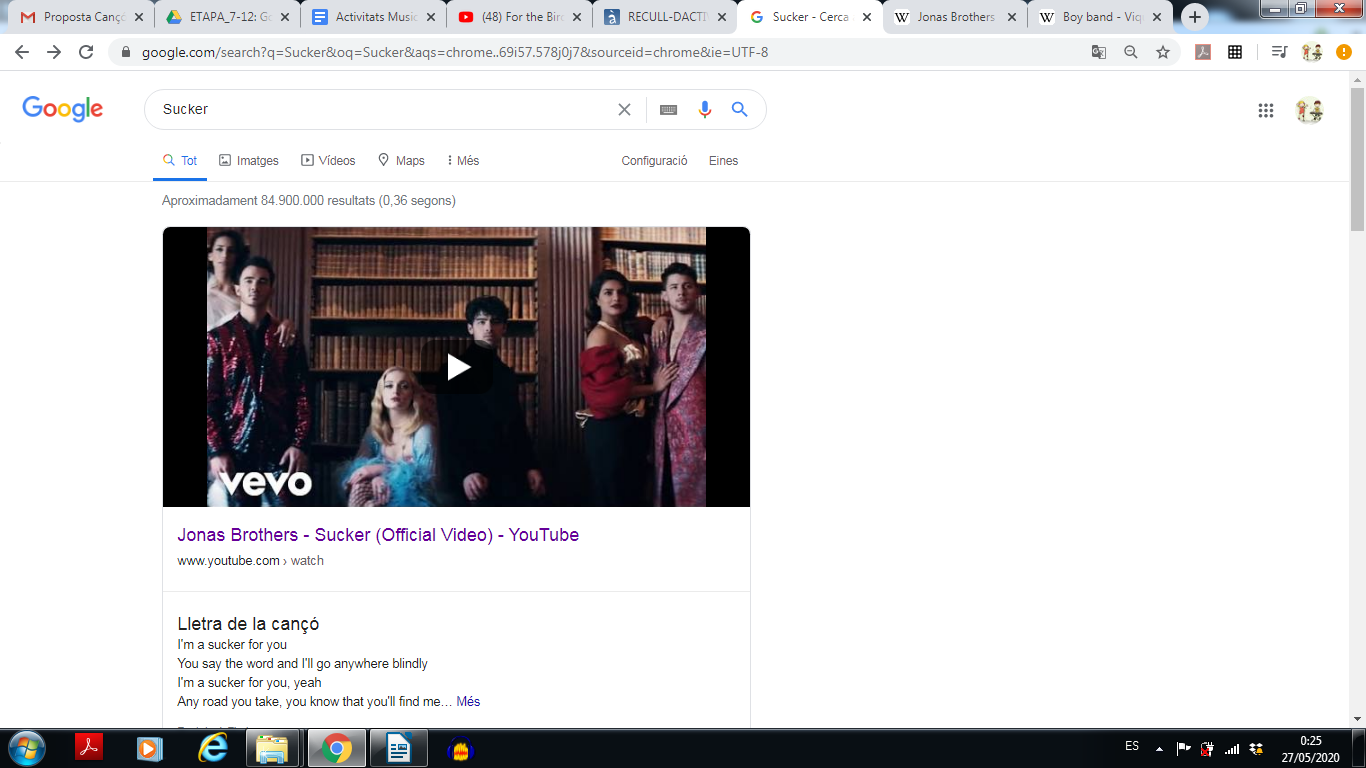Click the www.youtube.com › watch URL
1366x768 pixels.
250,561
